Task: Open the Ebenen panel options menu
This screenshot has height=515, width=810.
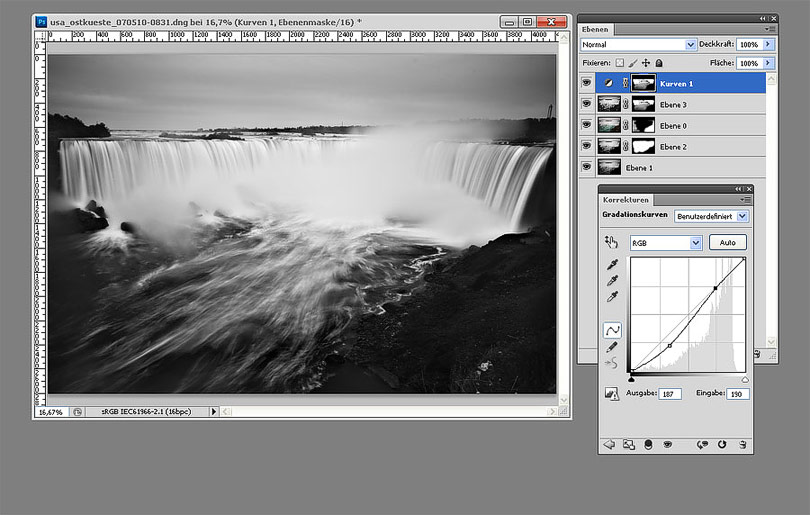Action: (x=770, y=29)
